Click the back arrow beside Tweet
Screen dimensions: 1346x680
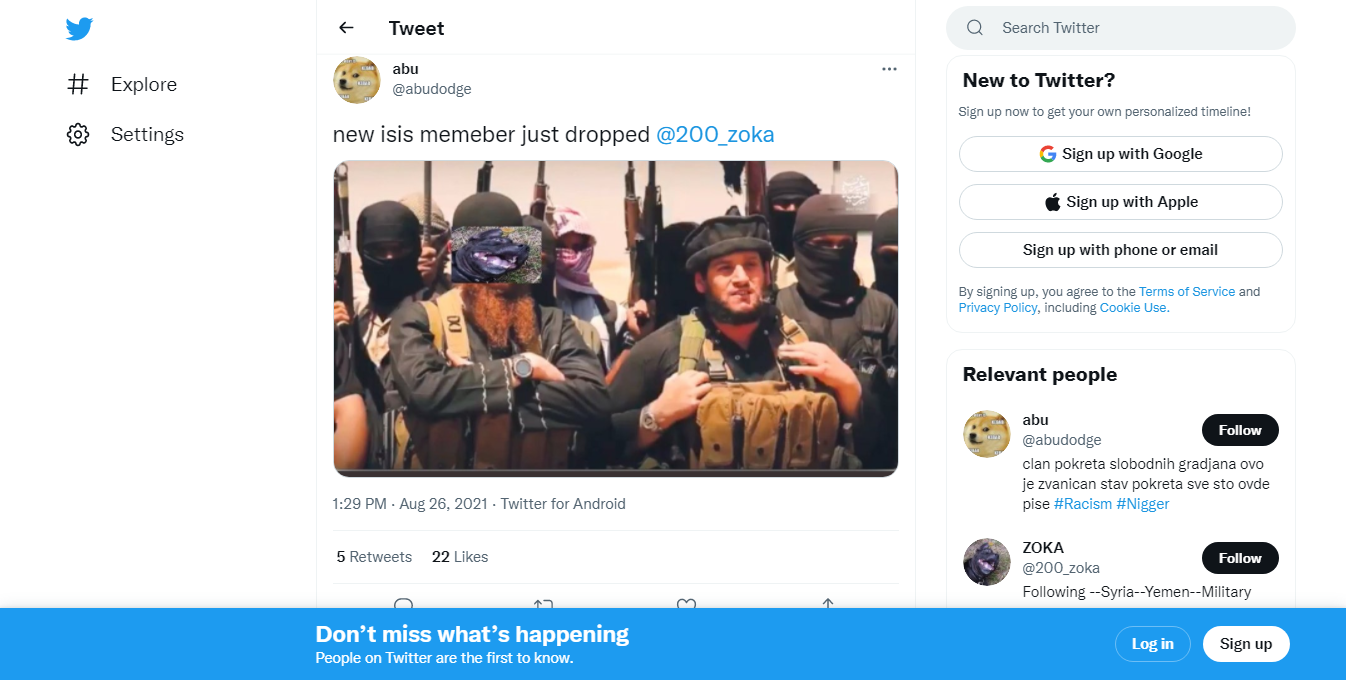point(346,28)
